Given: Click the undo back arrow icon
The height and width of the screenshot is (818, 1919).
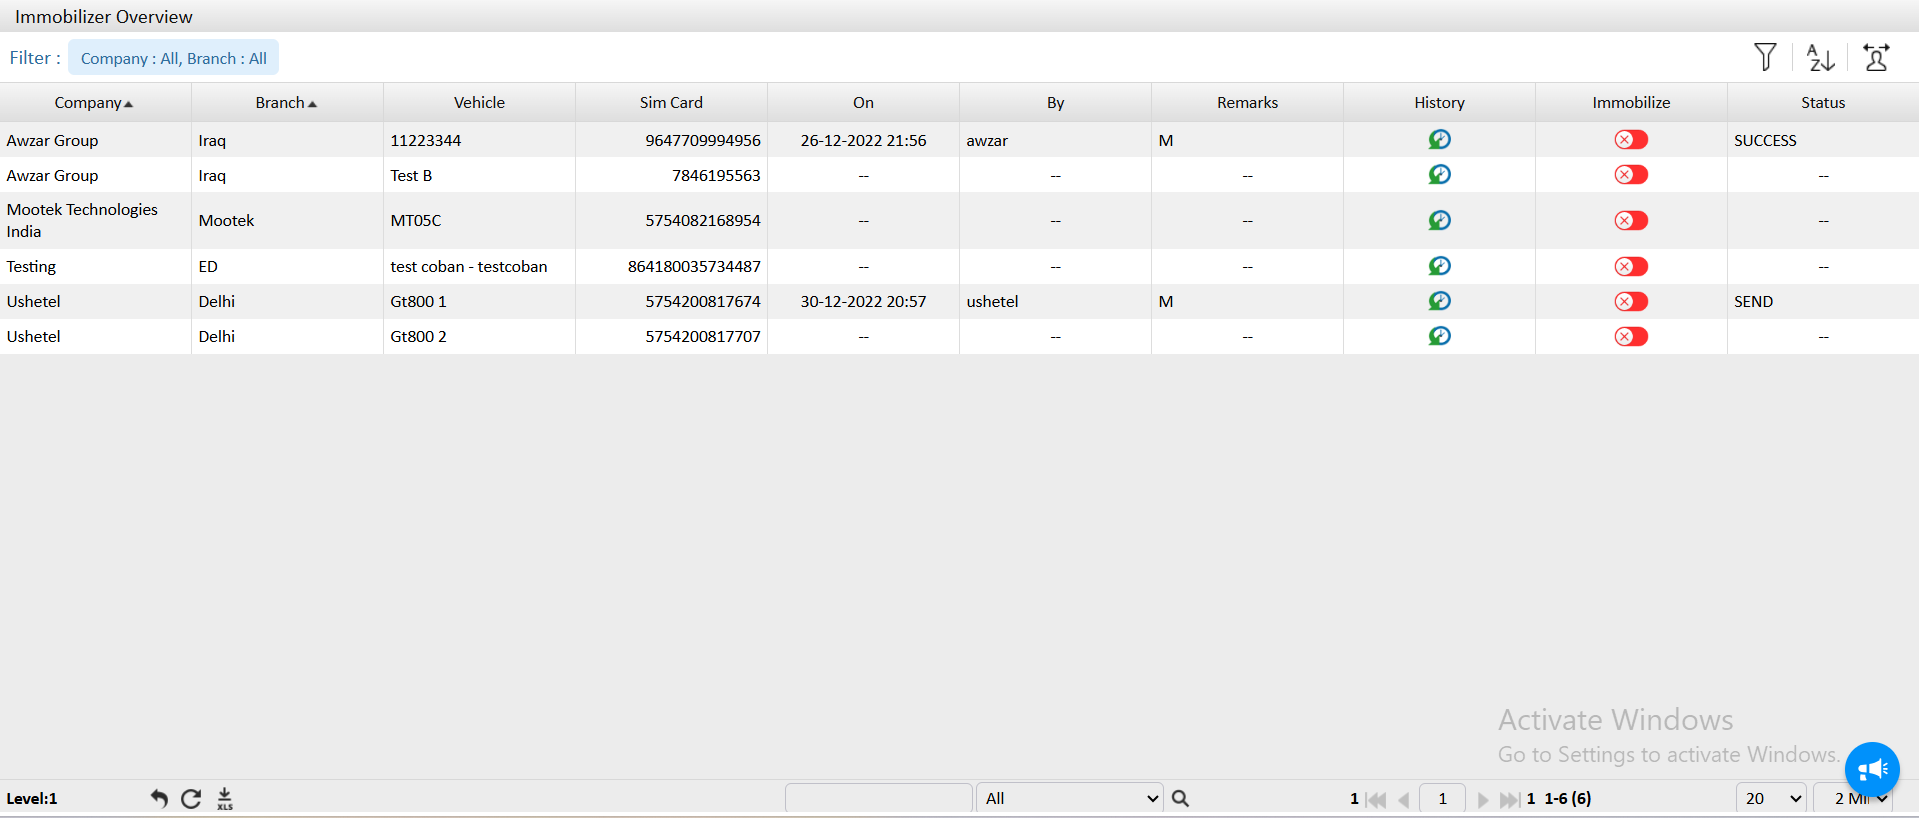Looking at the screenshot, I should [x=159, y=798].
